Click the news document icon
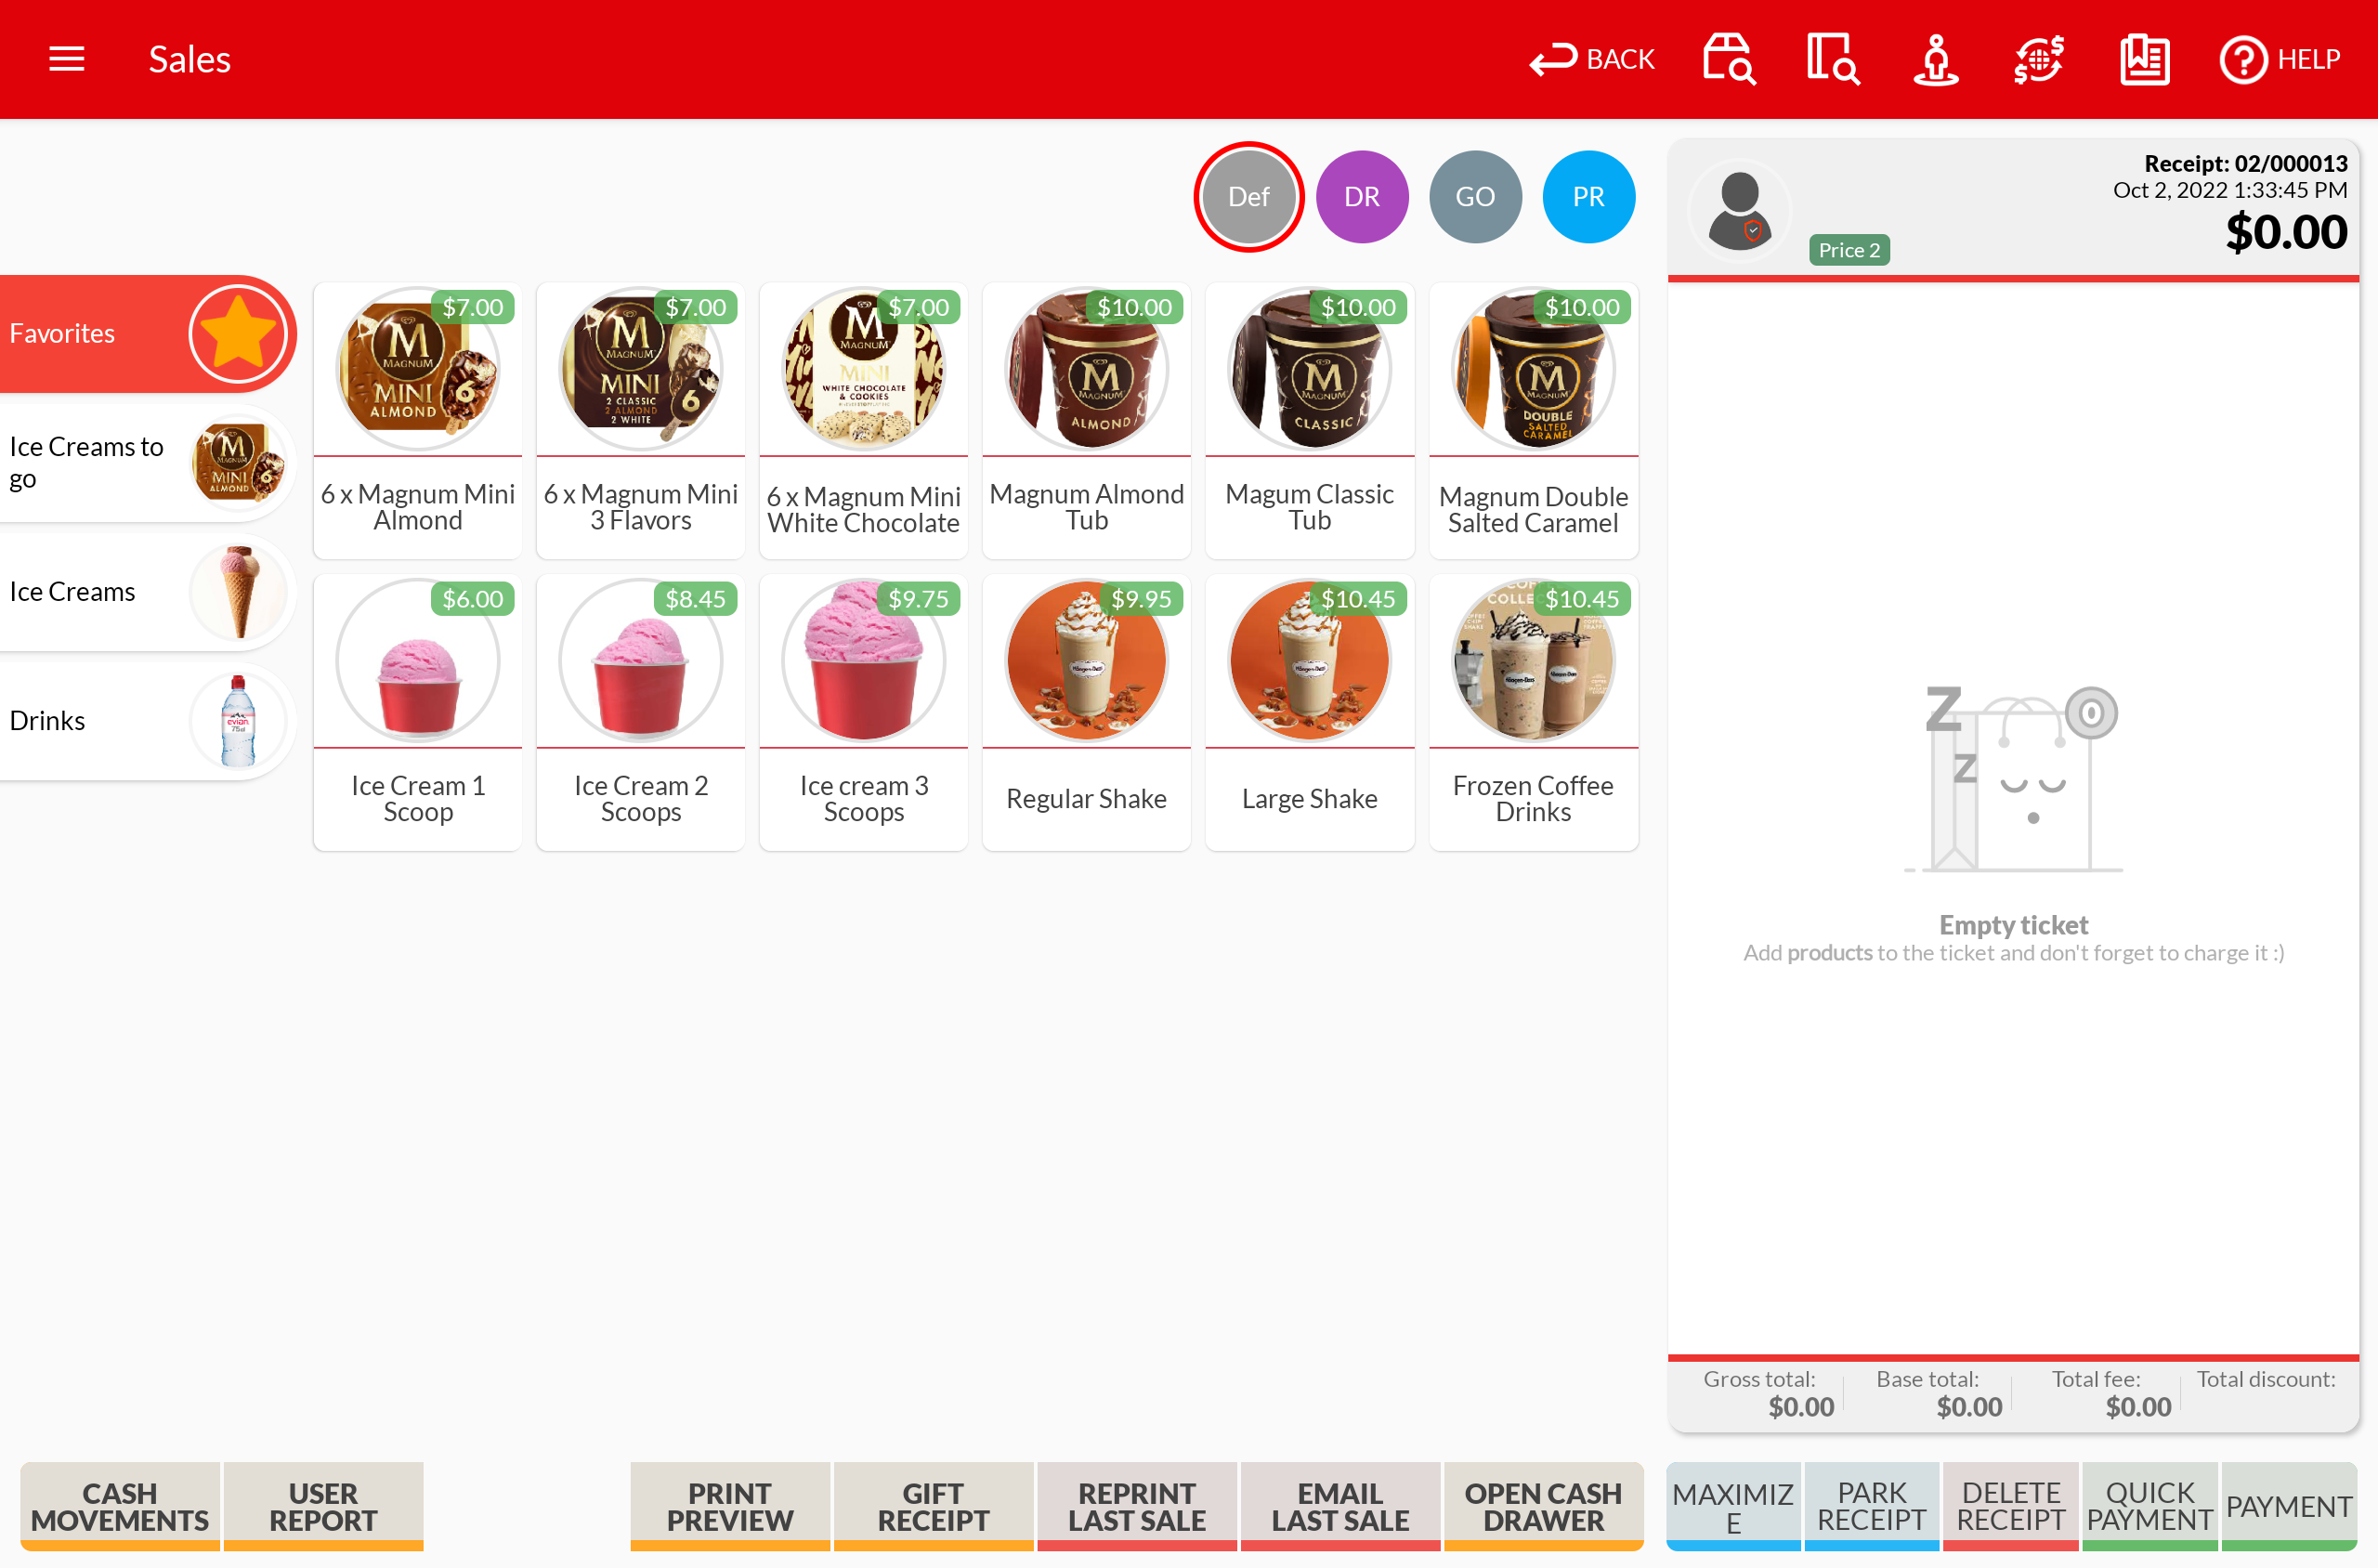The height and width of the screenshot is (1568, 2378). (x=2144, y=59)
